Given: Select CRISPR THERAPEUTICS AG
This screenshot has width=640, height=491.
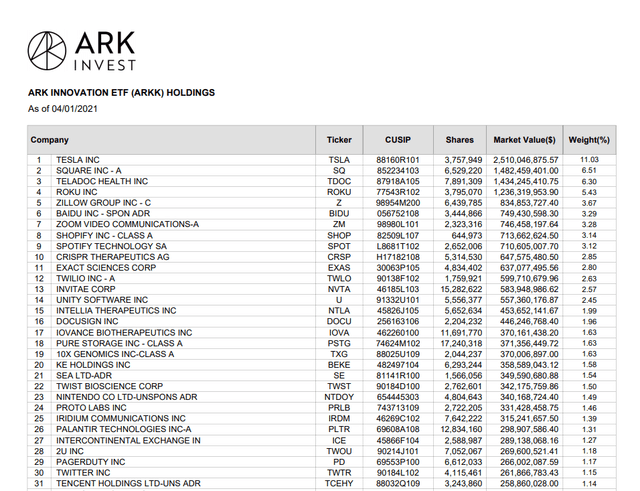Looking at the screenshot, I should pos(113,257).
